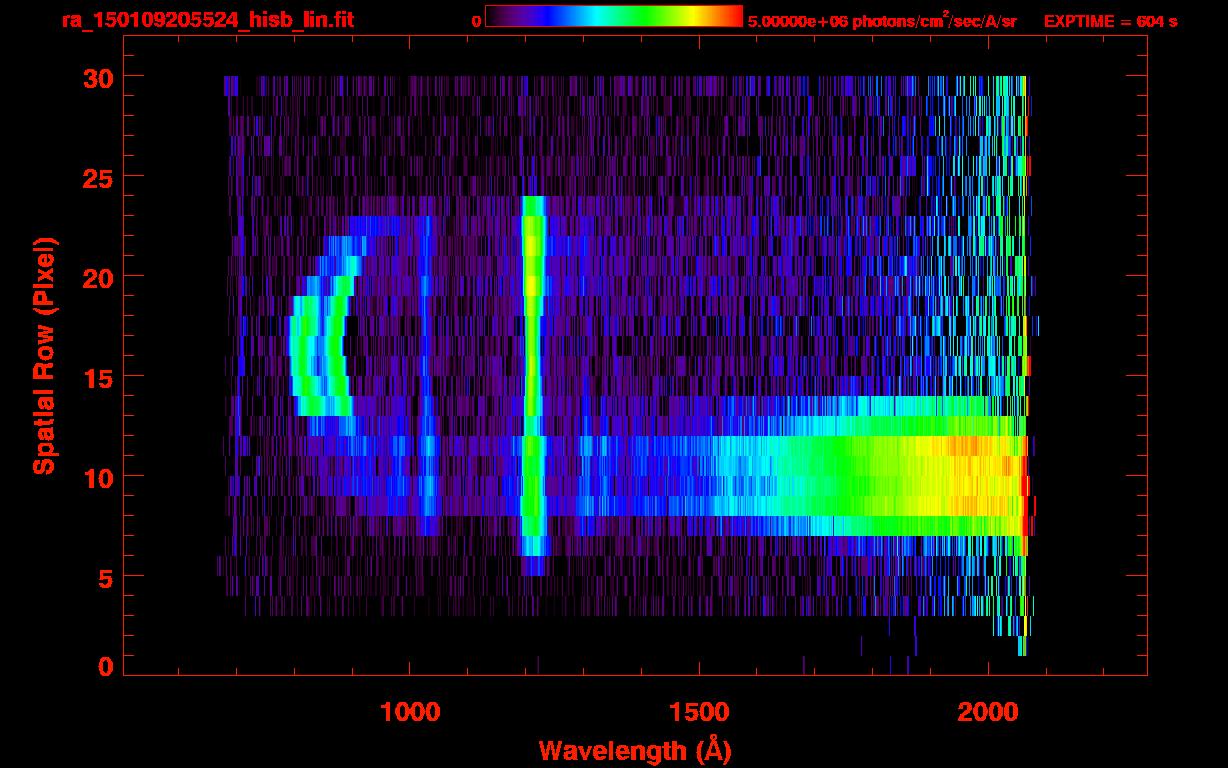This screenshot has height=768, width=1228.
Task: Click the 1000 wavelength tick label
Action: (x=410, y=711)
